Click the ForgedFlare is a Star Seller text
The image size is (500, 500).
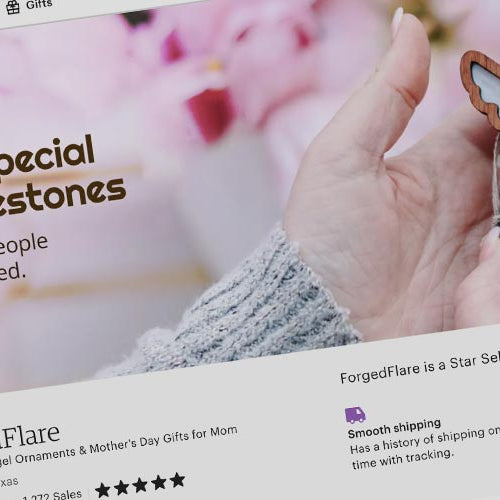click(x=420, y=366)
